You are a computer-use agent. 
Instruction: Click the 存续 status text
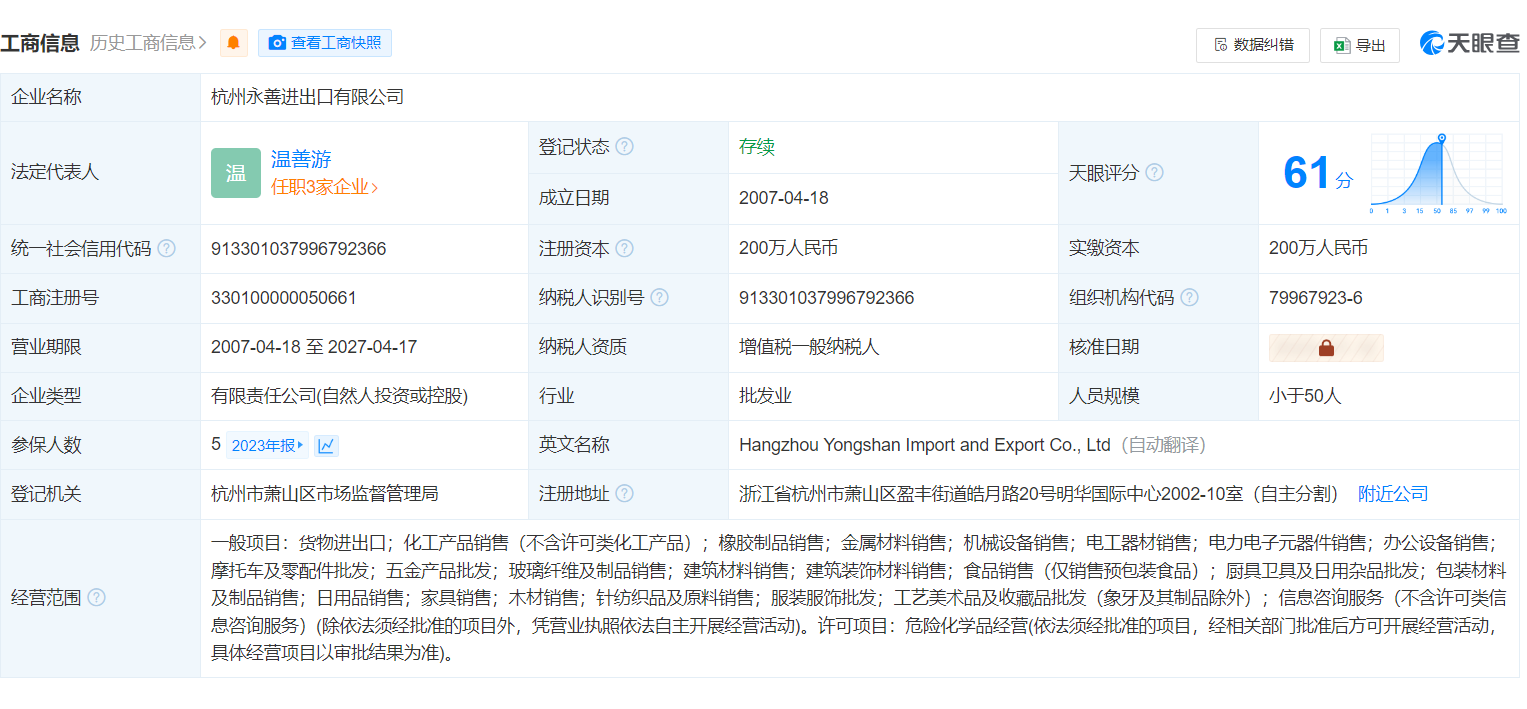[x=757, y=147]
